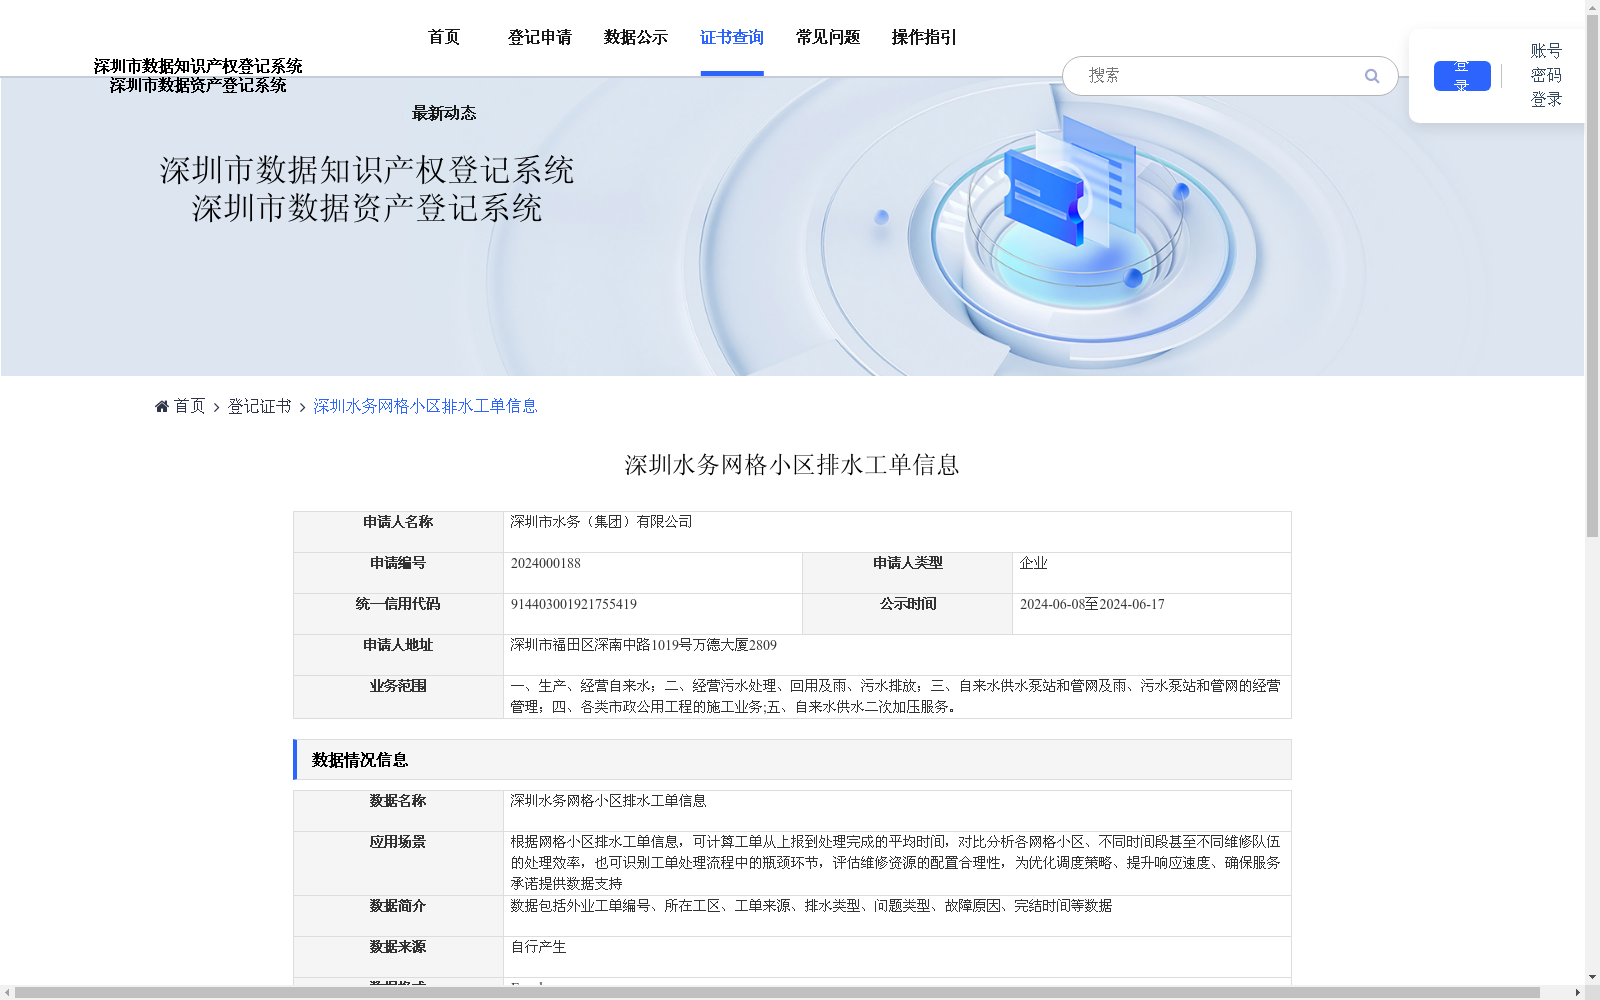Image resolution: width=1600 pixels, height=1000 pixels.
Task: Click 登记证书 breadcrumb link
Action: (x=260, y=406)
